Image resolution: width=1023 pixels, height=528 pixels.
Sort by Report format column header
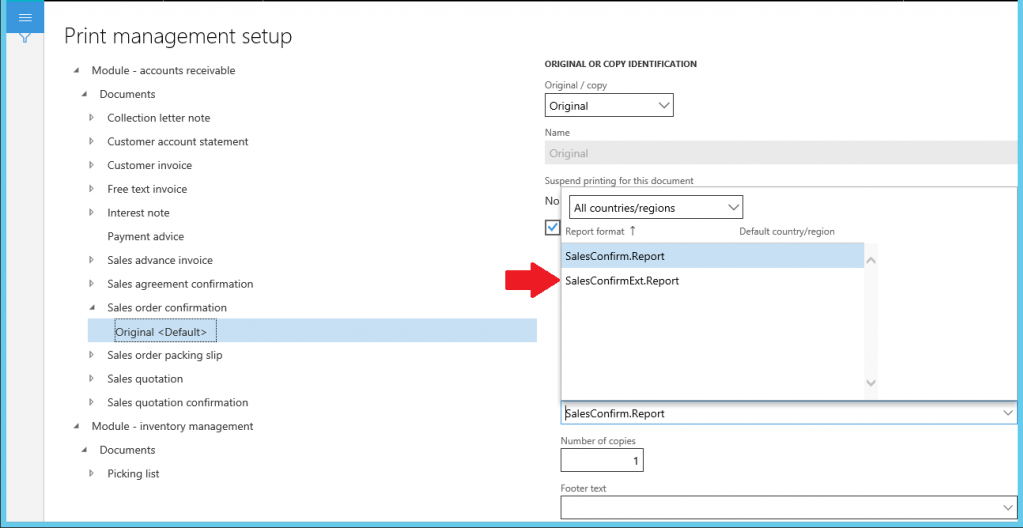point(594,231)
